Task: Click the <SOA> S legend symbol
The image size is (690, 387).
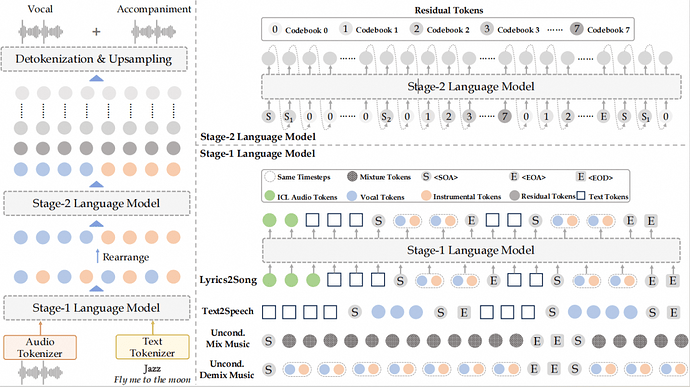Action: pyautogui.click(x=426, y=177)
